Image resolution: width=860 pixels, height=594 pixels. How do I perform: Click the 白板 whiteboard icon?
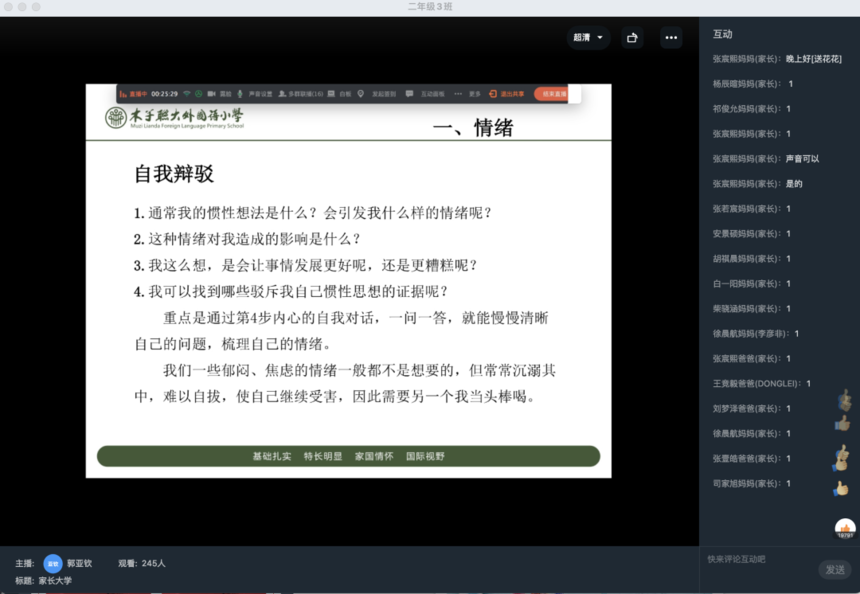click(340, 94)
